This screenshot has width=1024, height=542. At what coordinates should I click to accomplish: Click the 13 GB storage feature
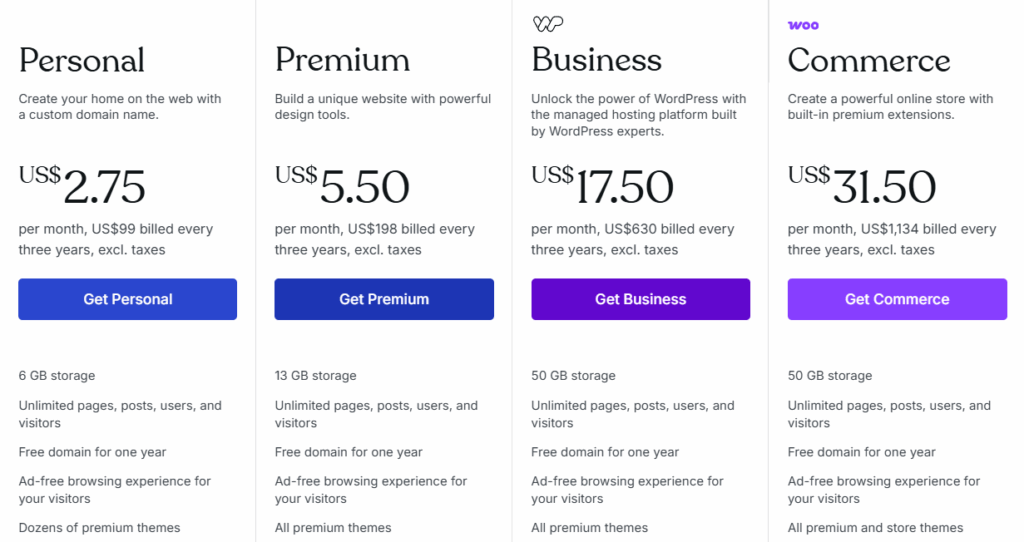tap(315, 375)
